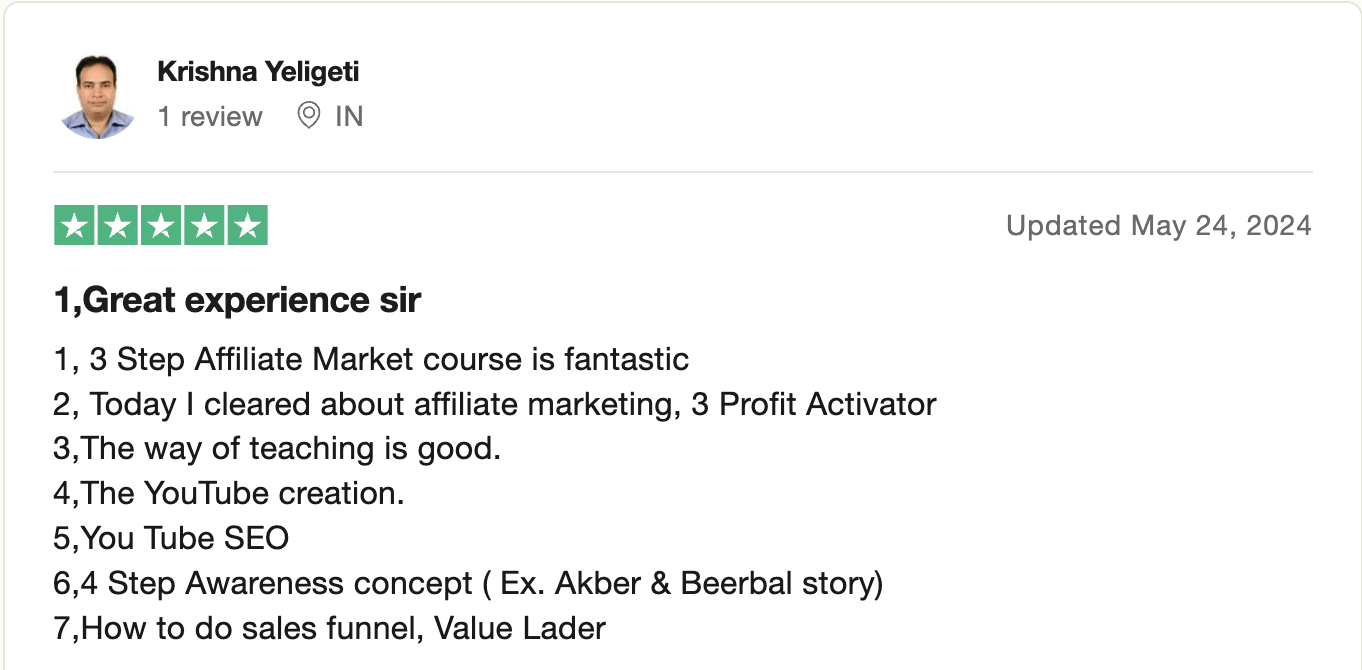Viewport: 1362px width, 670px height.
Task: Click the fourth green rating star
Action: [x=204, y=225]
